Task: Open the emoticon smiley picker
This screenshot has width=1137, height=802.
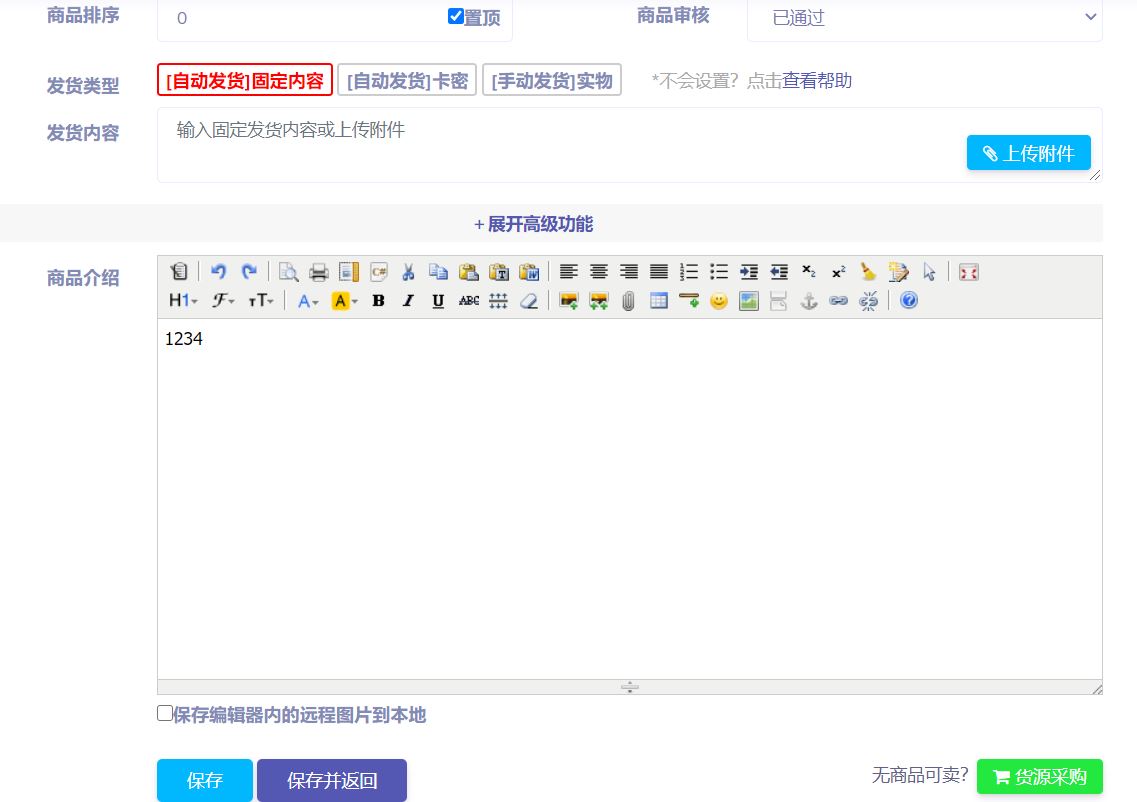Action: (719, 301)
